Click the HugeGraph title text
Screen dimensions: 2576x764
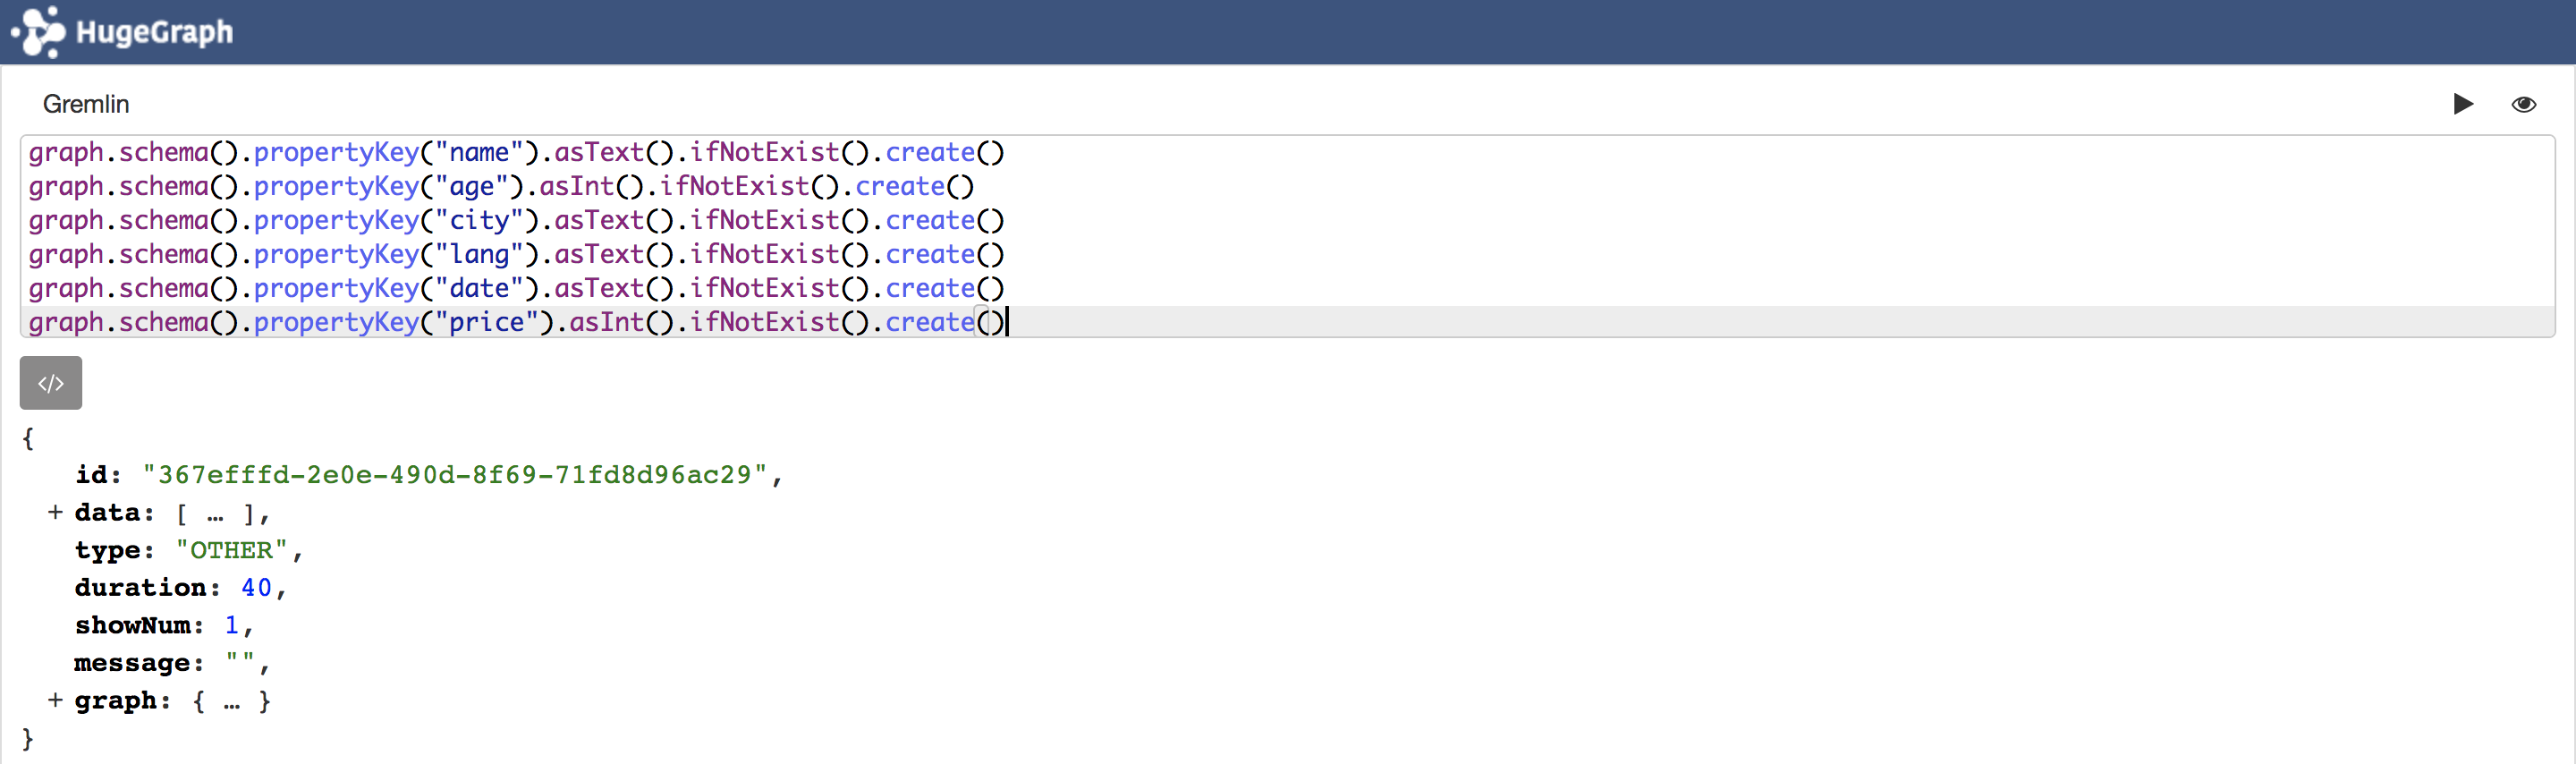click(x=154, y=32)
